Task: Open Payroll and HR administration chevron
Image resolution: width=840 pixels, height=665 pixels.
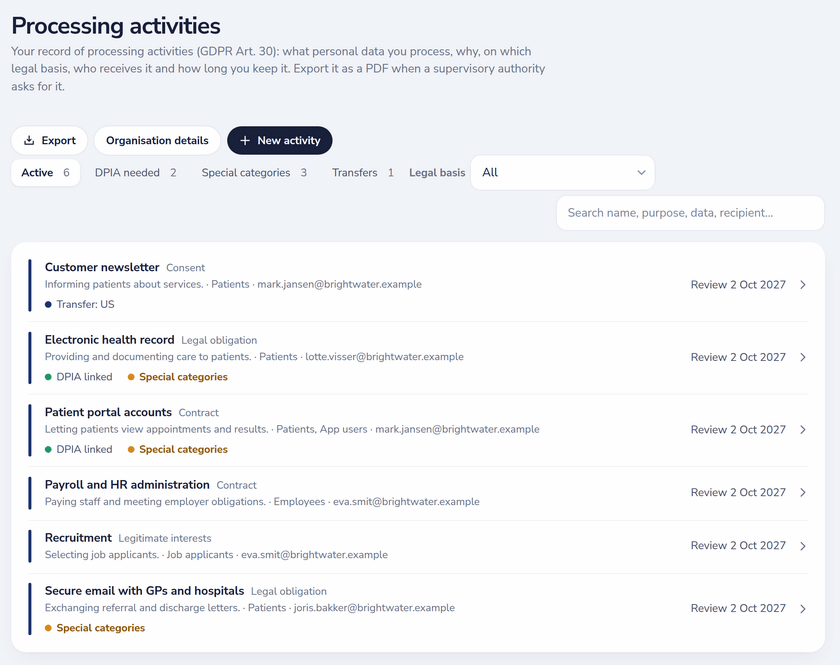Action: [802, 492]
